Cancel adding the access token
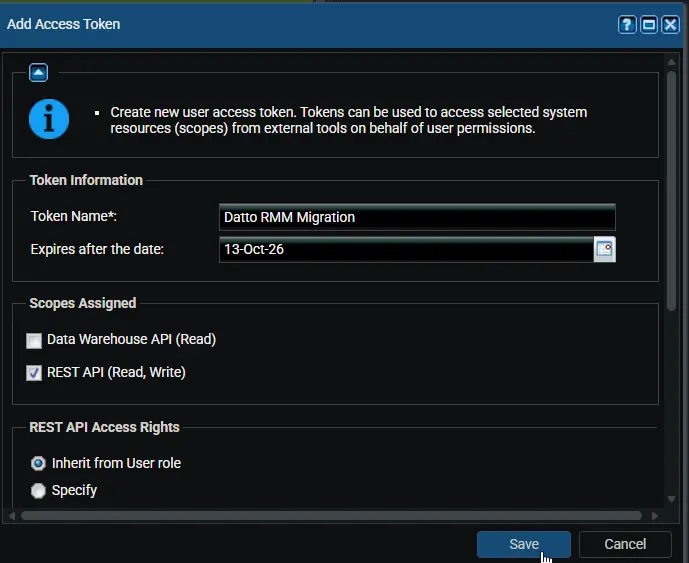Image resolution: width=689 pixels, height=563 pixels. click(x=625, y=544)
